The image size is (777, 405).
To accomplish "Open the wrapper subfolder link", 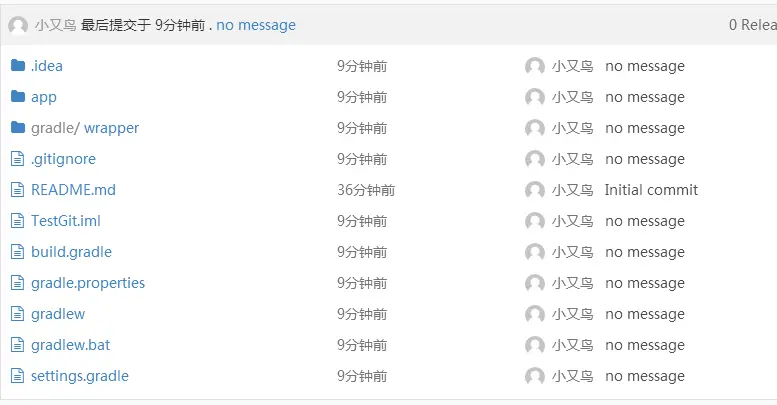I will [x=111, y=128].
